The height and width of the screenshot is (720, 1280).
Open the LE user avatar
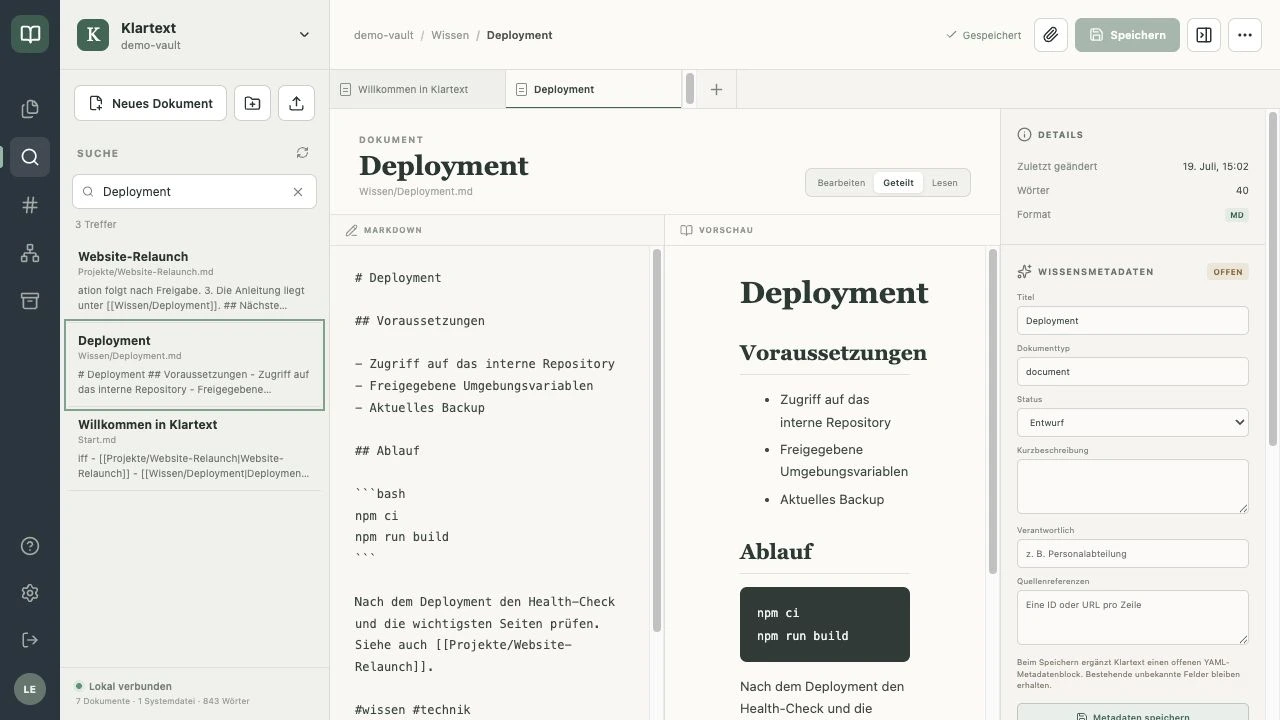click(30, 689)
